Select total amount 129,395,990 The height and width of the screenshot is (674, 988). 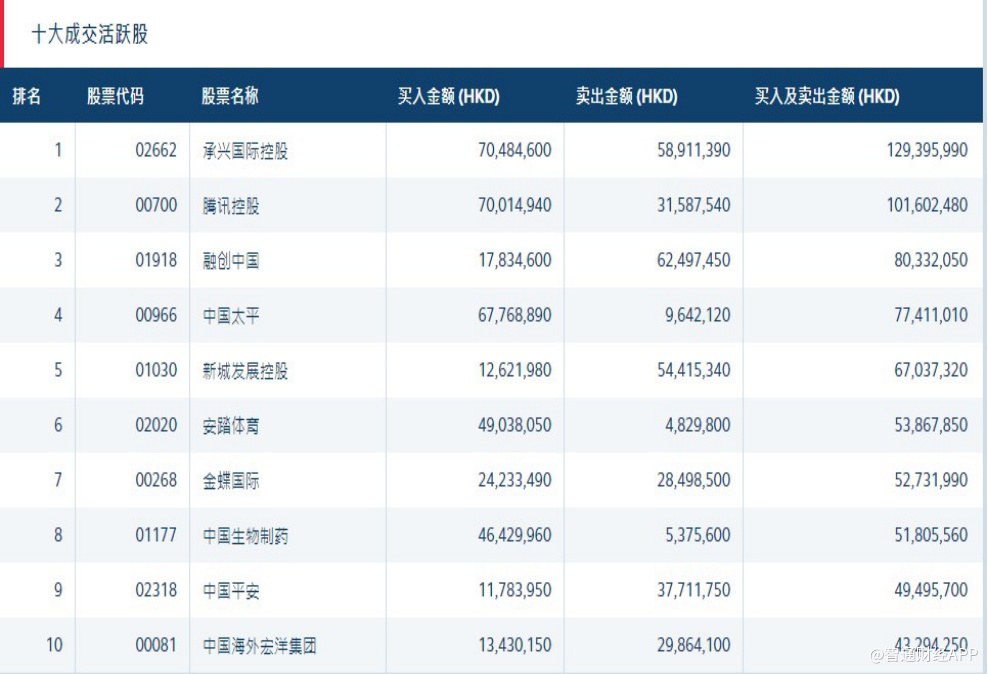[928, 151]
